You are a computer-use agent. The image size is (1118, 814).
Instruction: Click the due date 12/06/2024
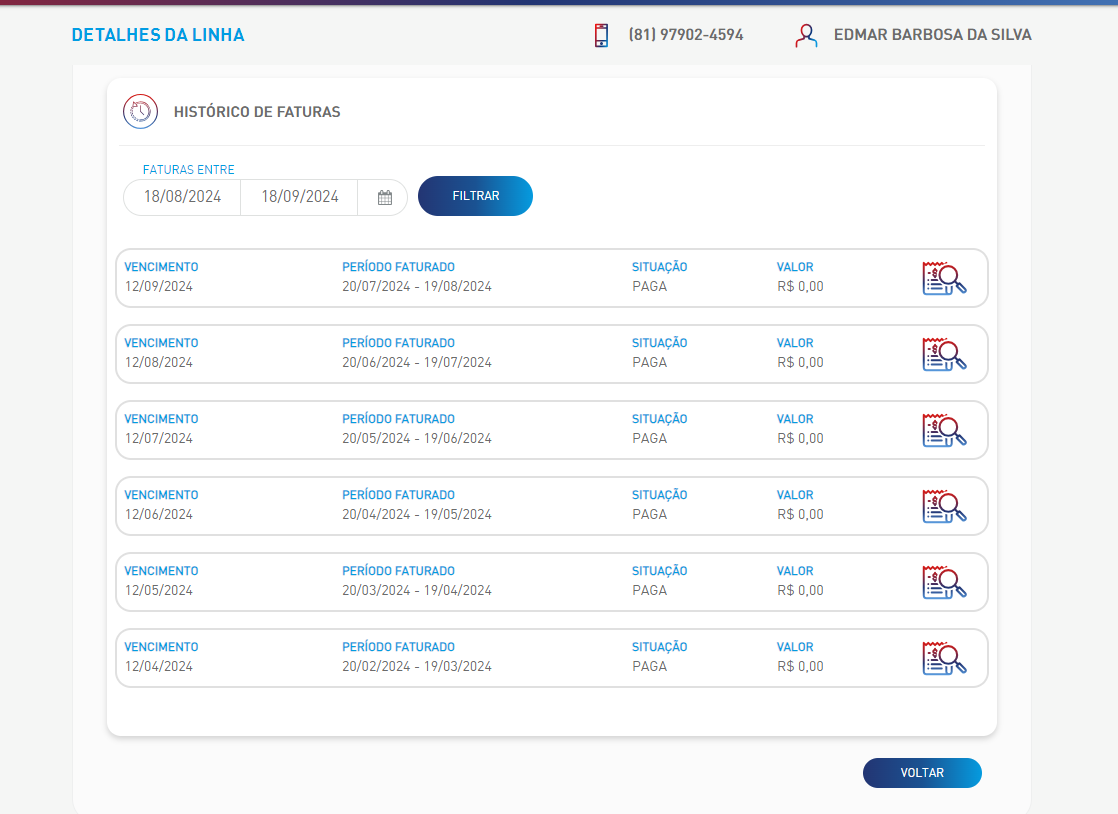(x=158, y=515)
